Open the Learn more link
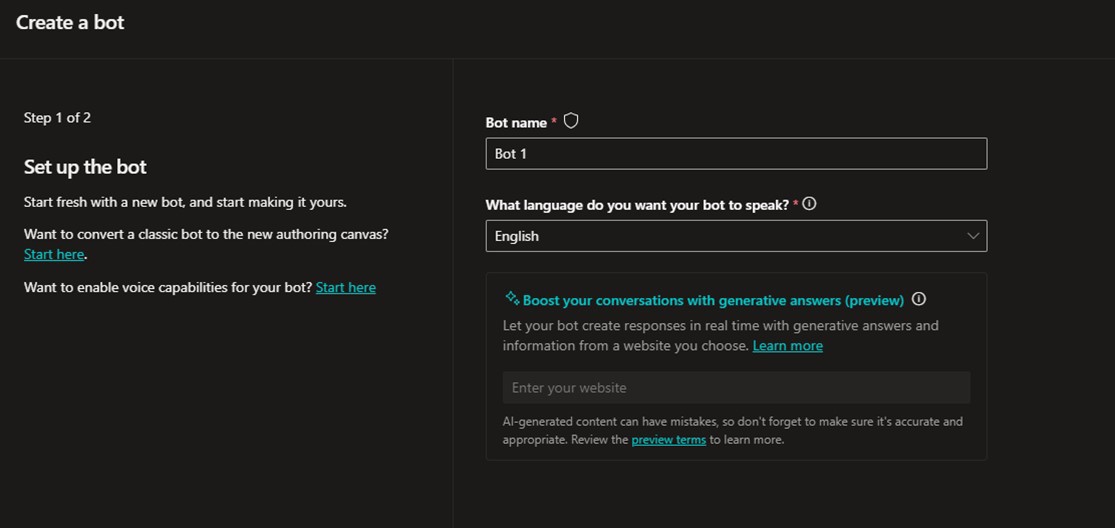This screenshot has height=528, width=1115. point(787,346)
